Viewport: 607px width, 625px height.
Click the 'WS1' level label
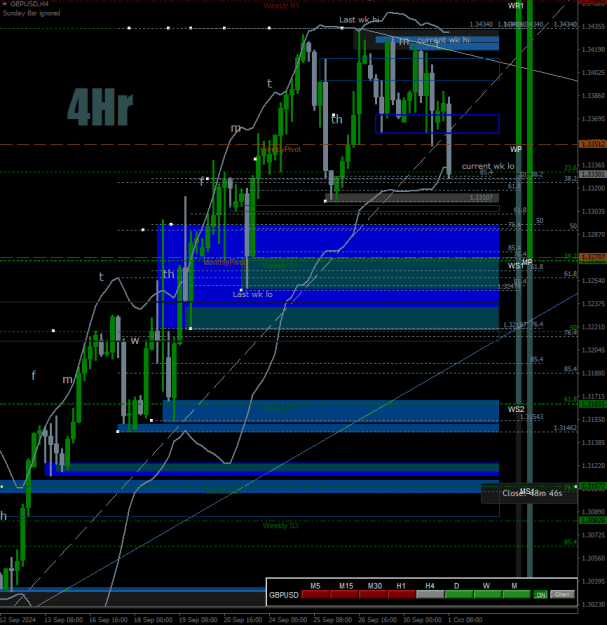pyautogui.click(x=515, y=266)
